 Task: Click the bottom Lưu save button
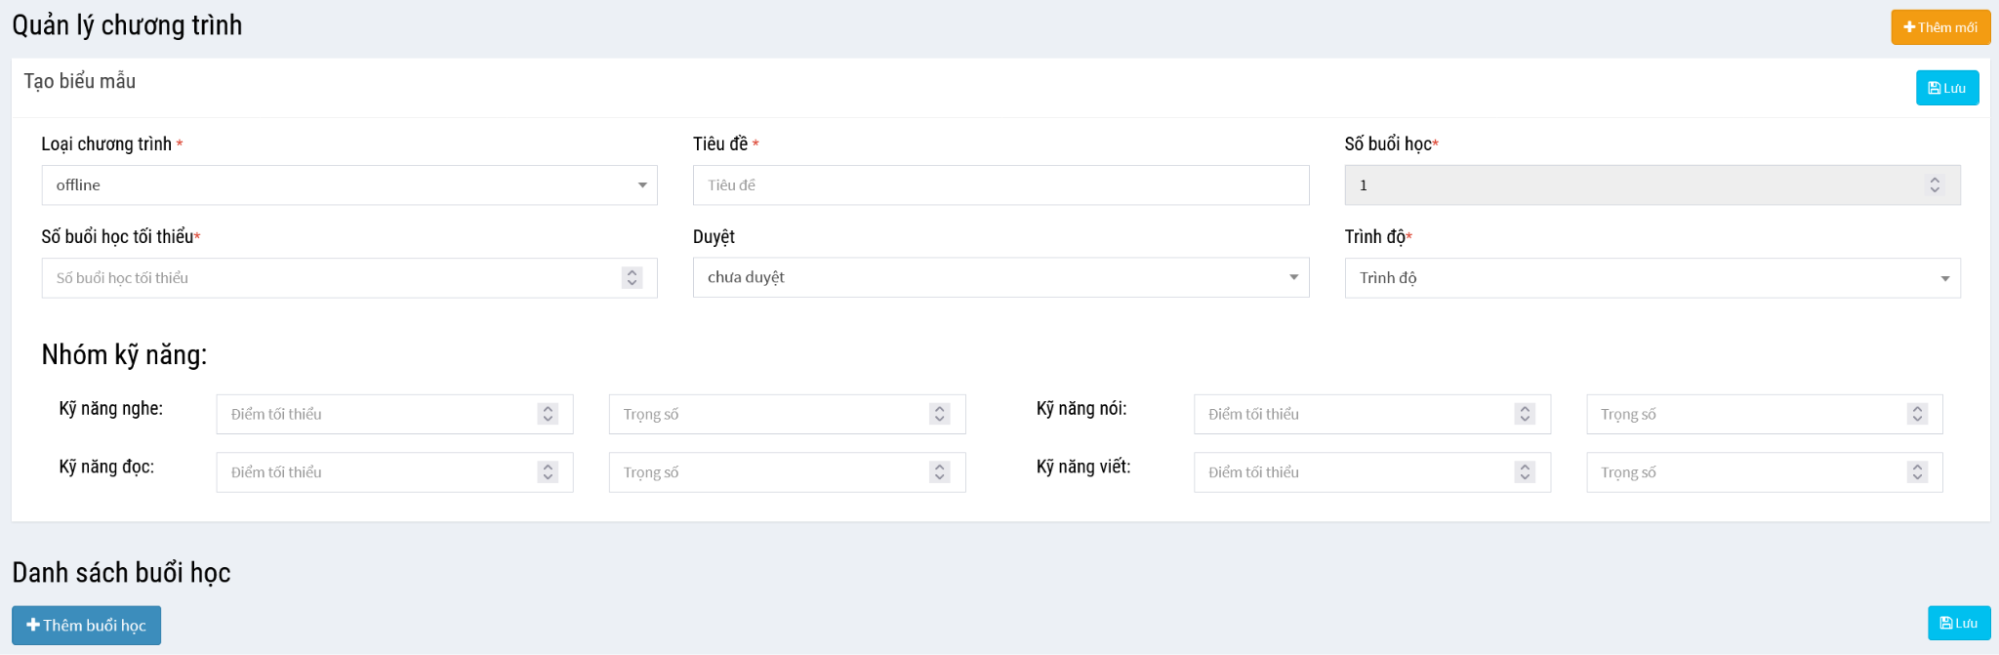pyautogui.click(x=1958, y=623)
